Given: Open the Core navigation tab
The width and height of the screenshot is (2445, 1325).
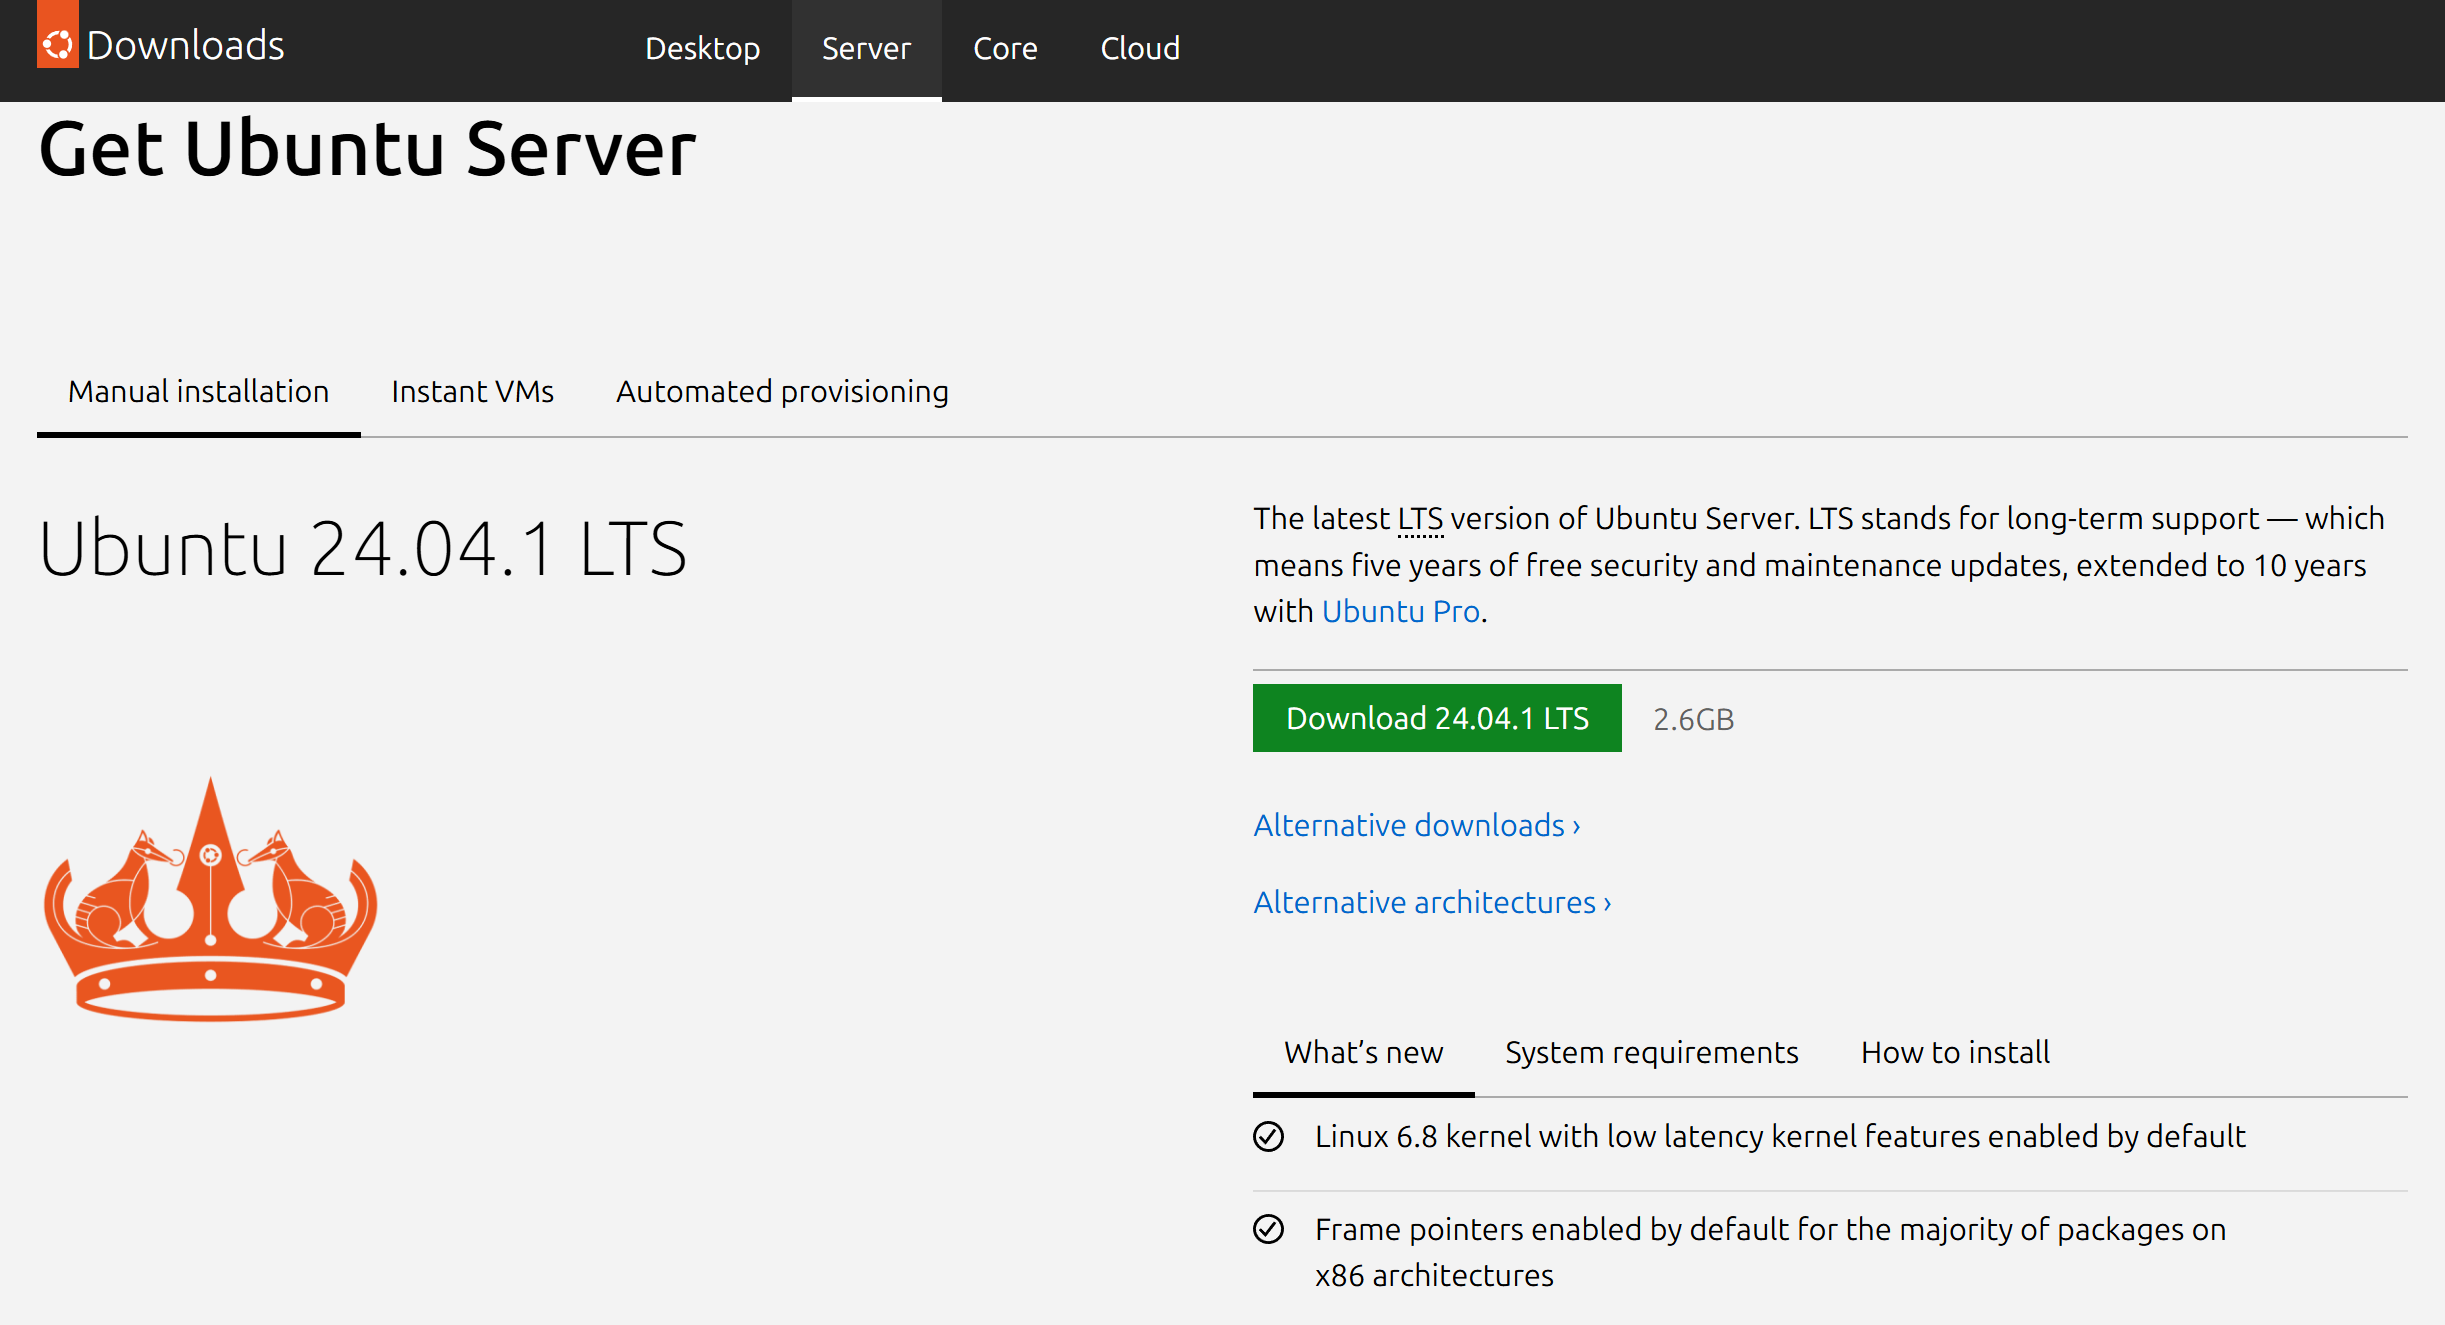Looking at the screenshot, I should coord(1005,48).
